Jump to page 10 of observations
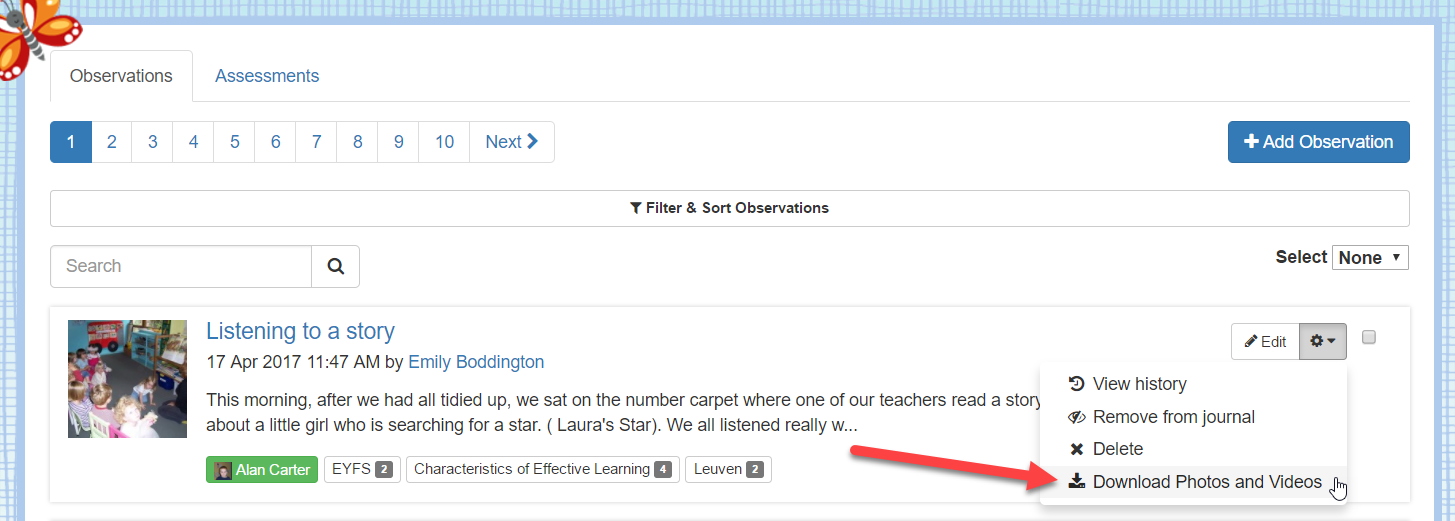The image size is (1455, 521). pyautogui.click(x=444, y=142)
